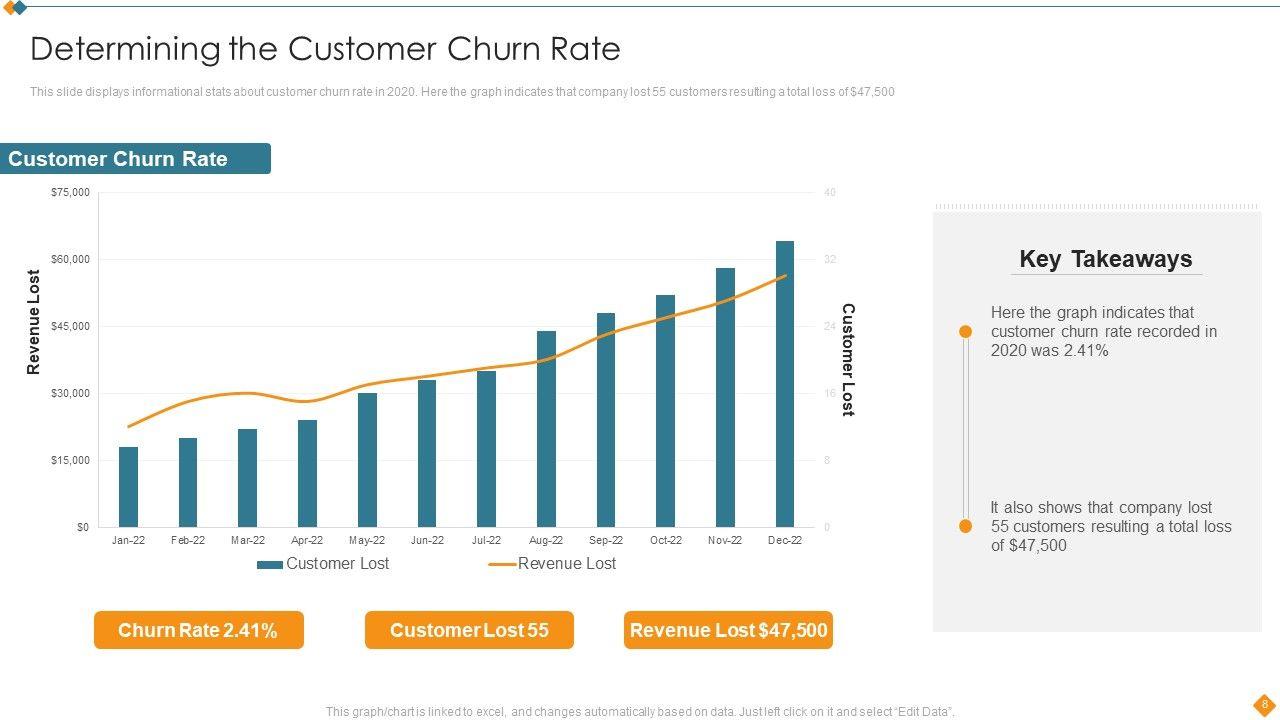Click the slide number 8 badge
The image size is (1280, 720).
1264,703
